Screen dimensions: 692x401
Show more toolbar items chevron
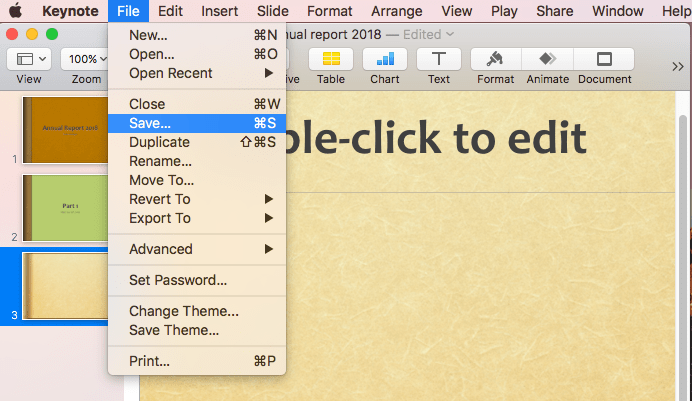pyautogui.click(x=678, y=67)
